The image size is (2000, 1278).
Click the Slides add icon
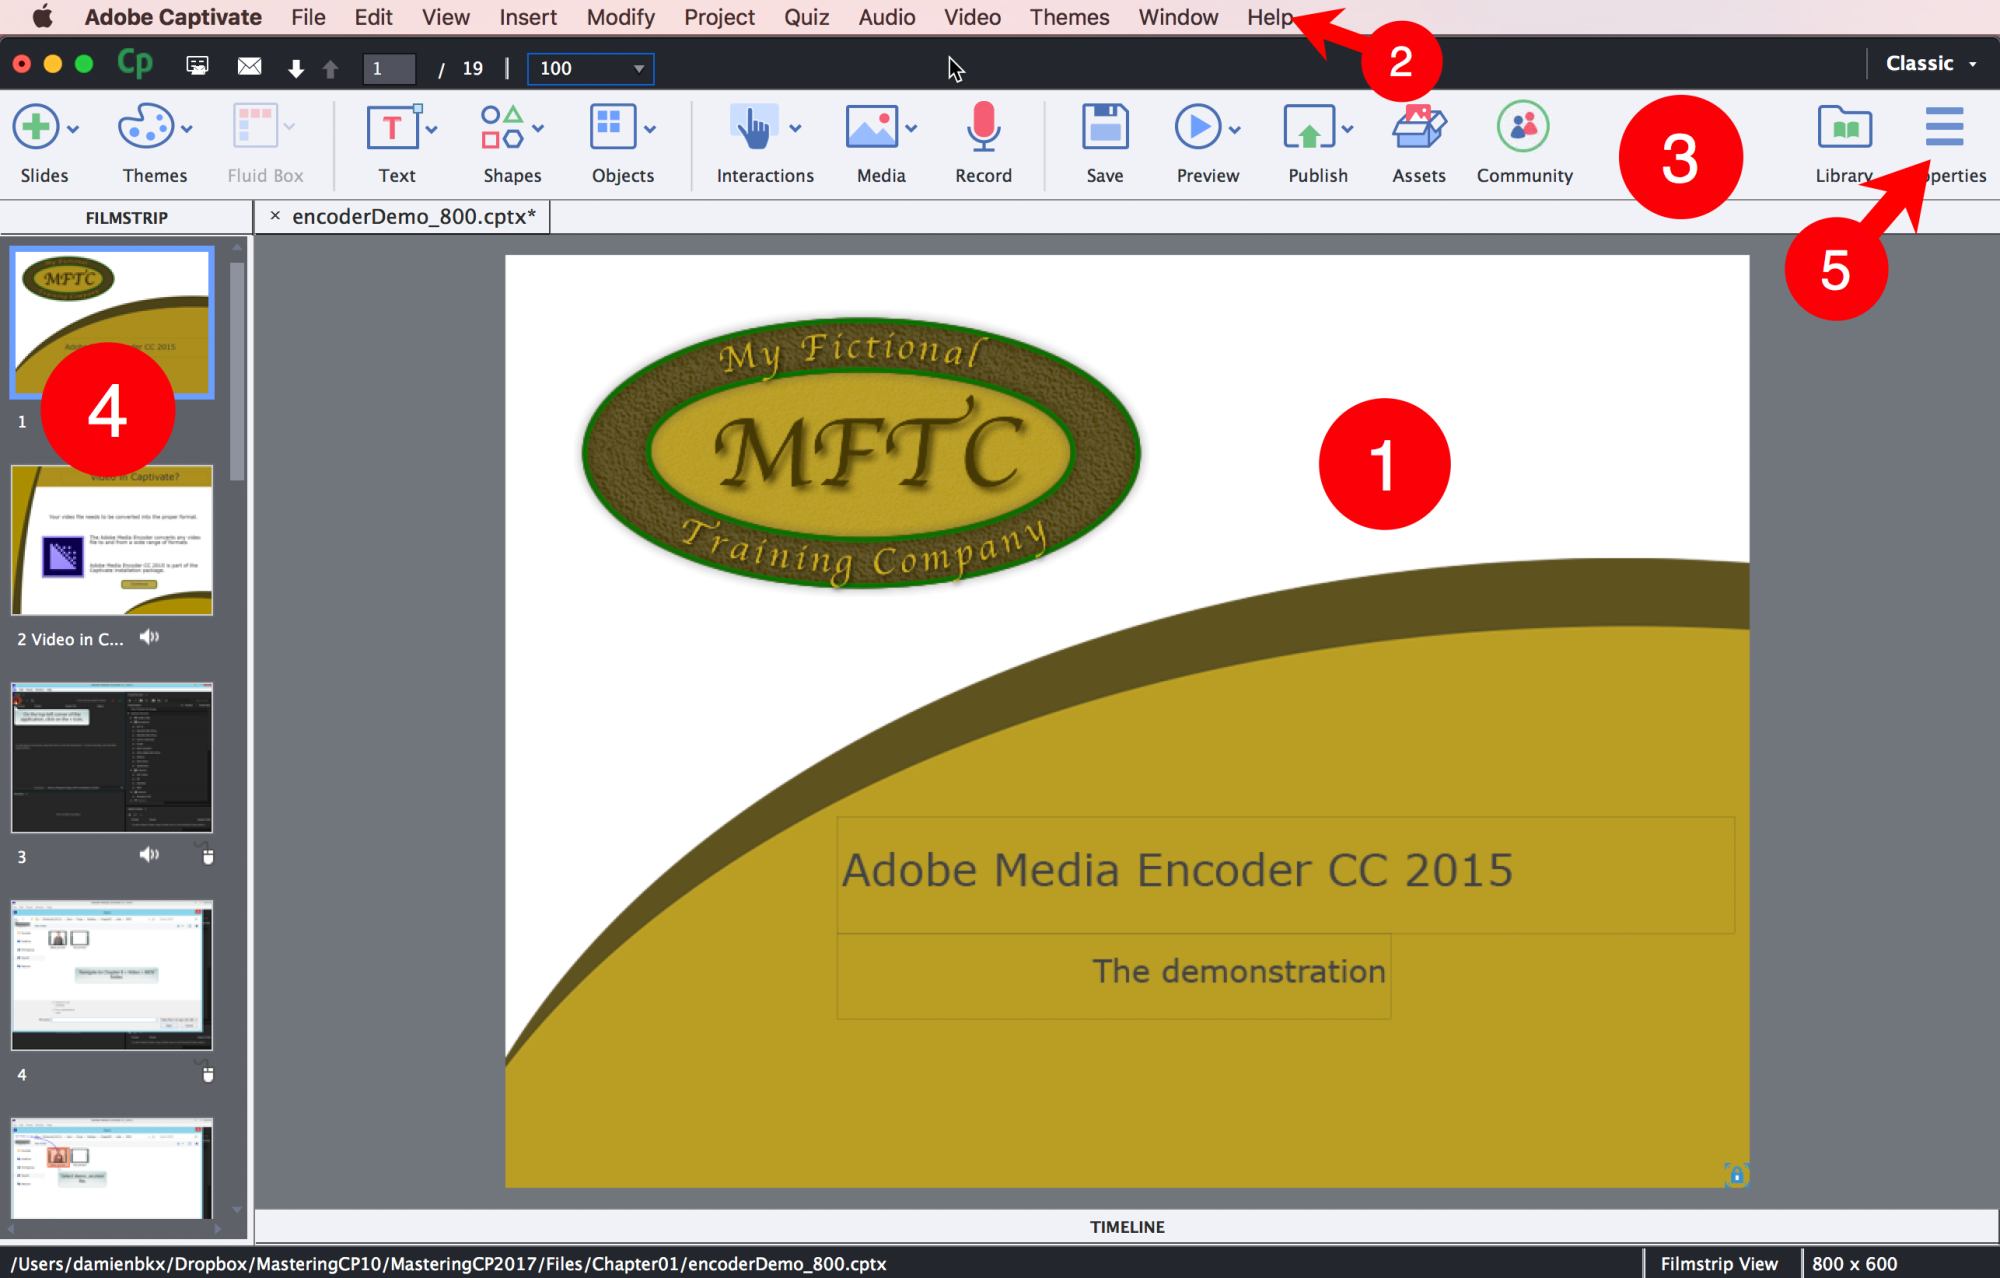click(36, 127)
